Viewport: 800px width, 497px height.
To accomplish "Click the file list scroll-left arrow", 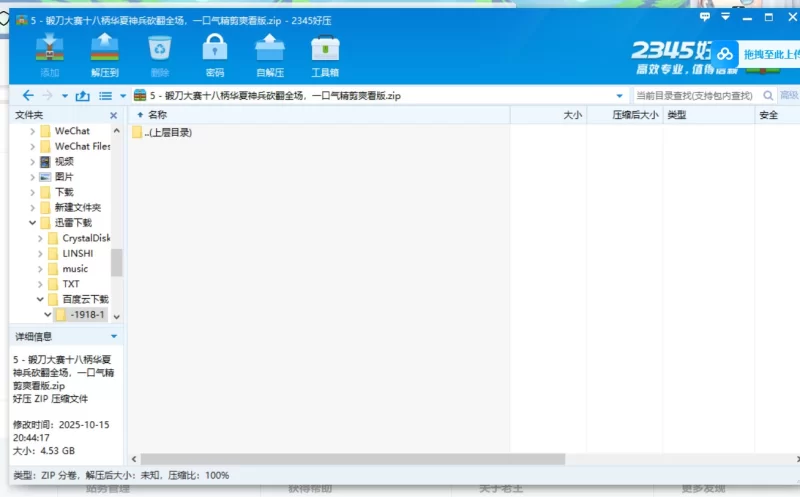I will (x=134, y=459).
